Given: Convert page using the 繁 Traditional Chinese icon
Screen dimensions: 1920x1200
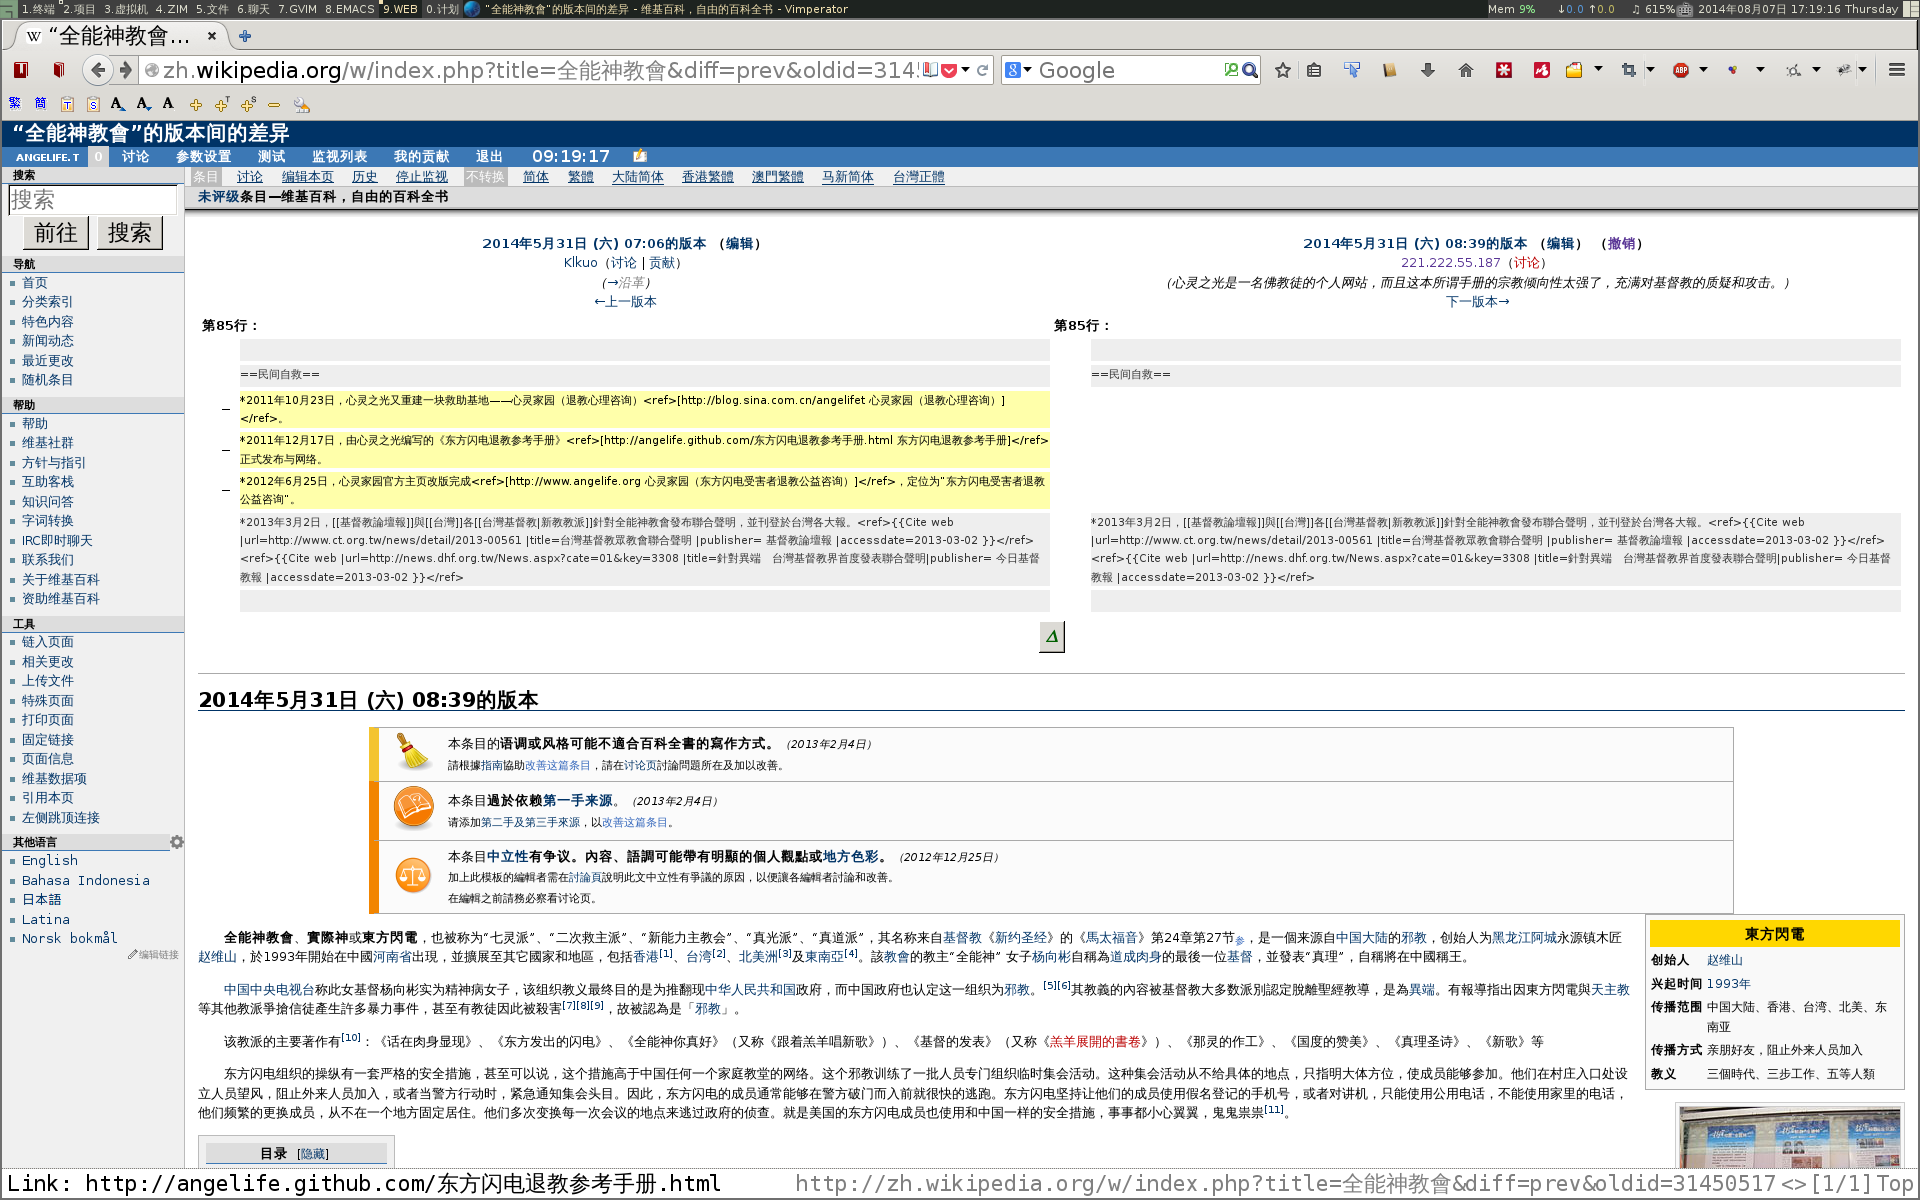Looking at the screenshot, I should click(16, 104).
